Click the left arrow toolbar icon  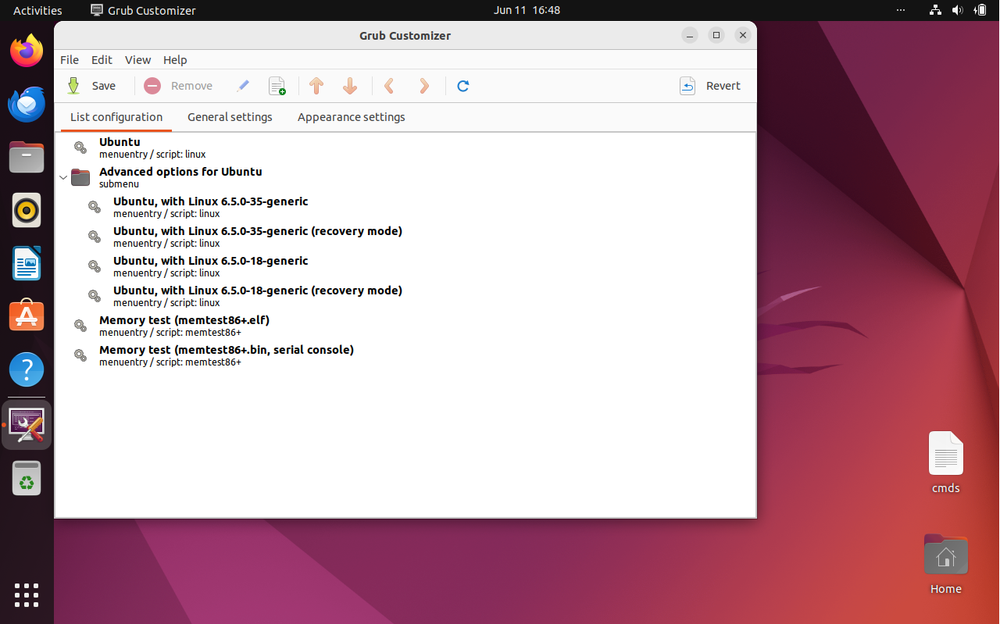[x=389, y=86]
